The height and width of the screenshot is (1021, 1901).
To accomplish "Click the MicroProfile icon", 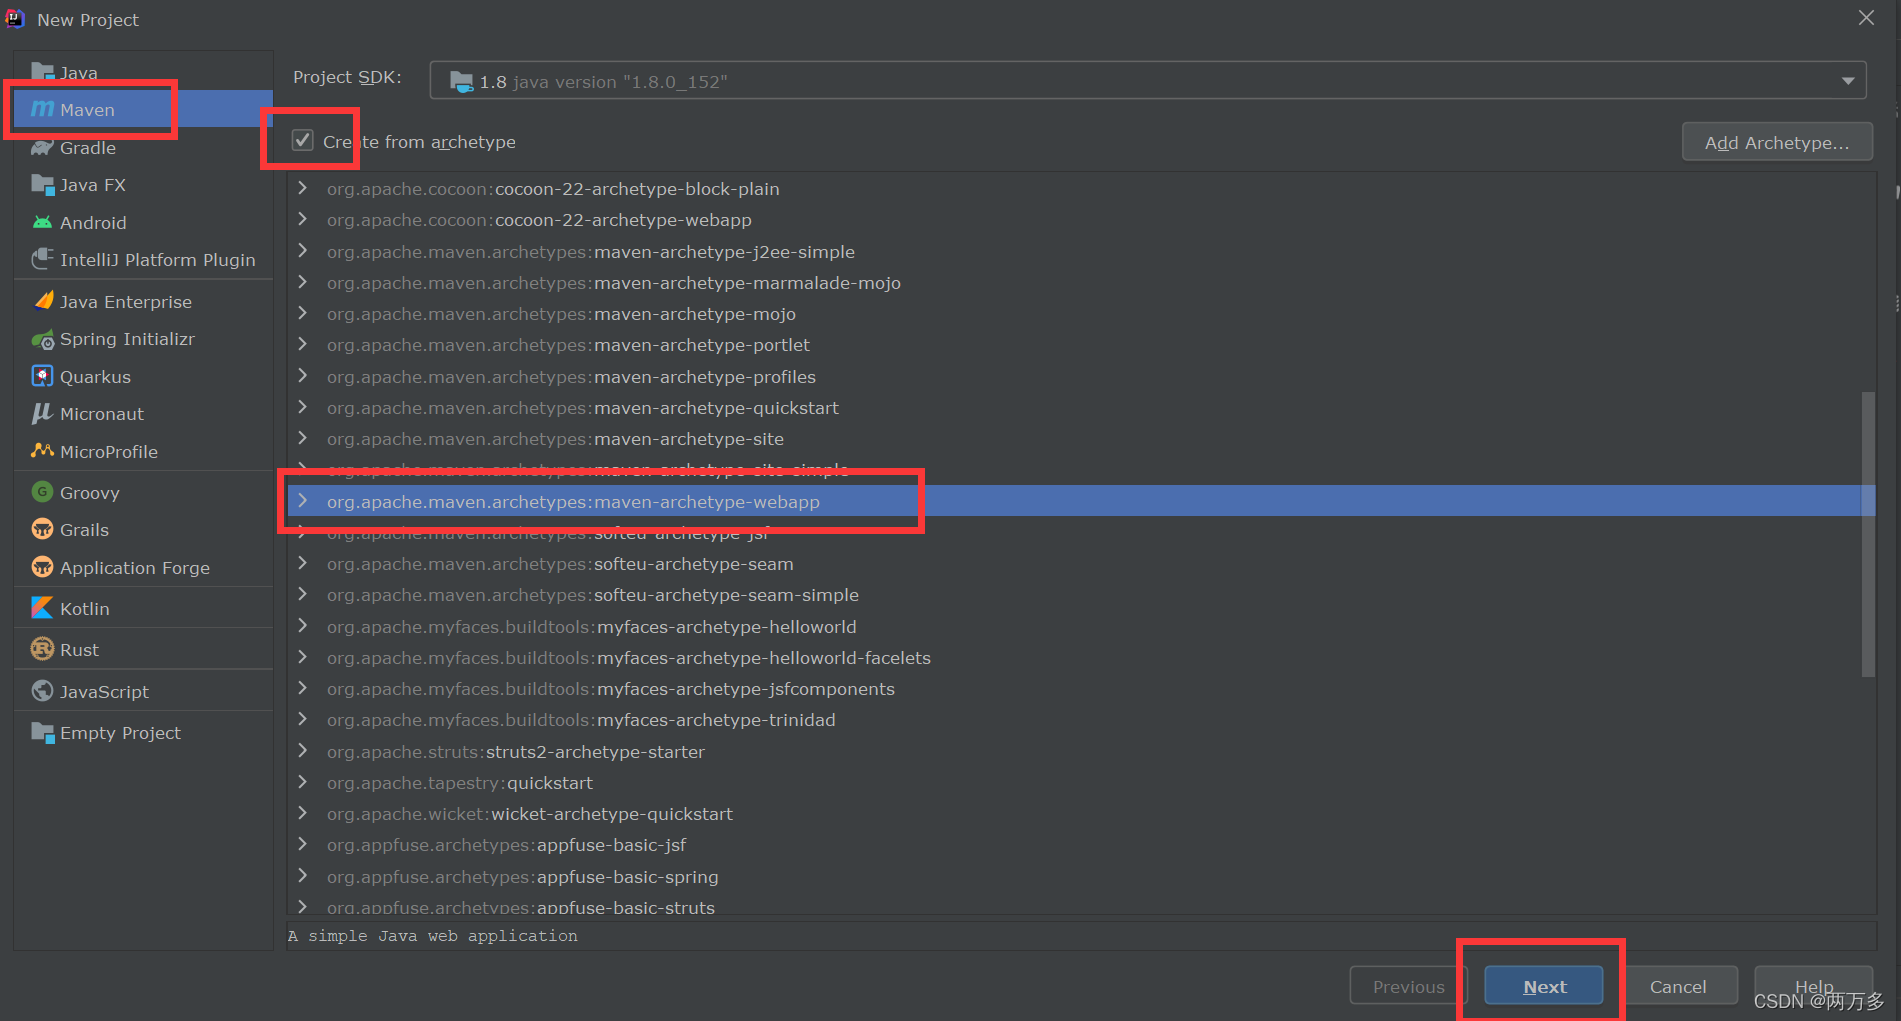I will pos(42,451).
